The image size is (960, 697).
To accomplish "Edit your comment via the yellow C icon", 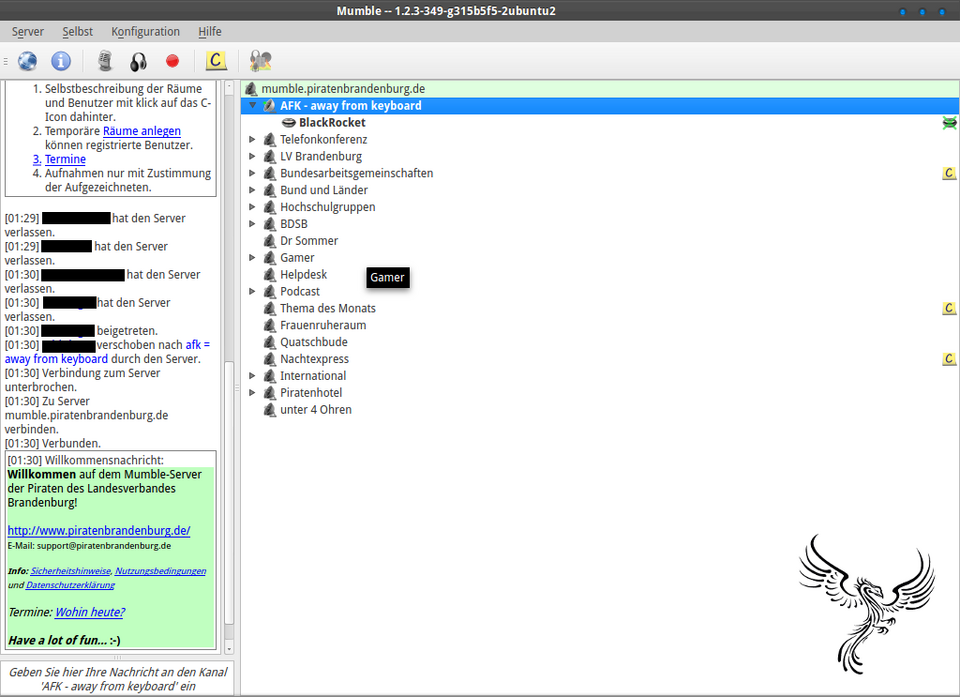I will [x=216, y=61].
